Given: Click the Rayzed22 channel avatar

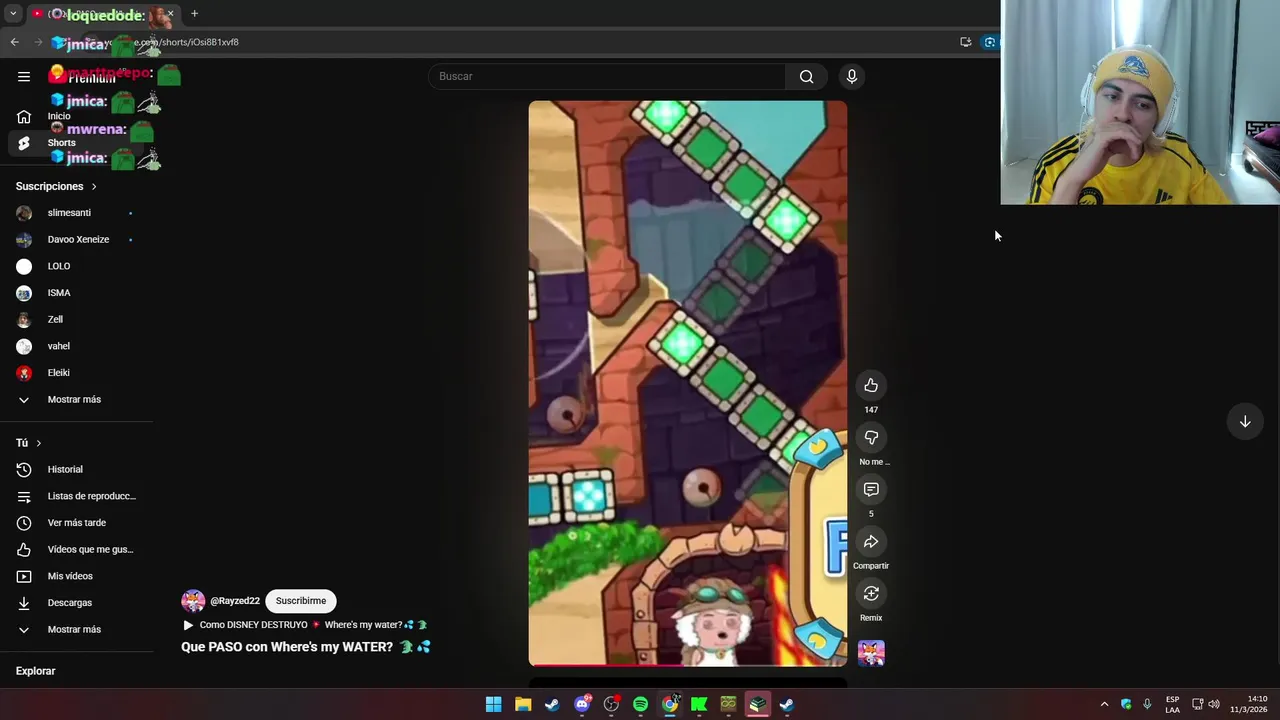Looking at the screenshot, I should [x=193, y=601].
